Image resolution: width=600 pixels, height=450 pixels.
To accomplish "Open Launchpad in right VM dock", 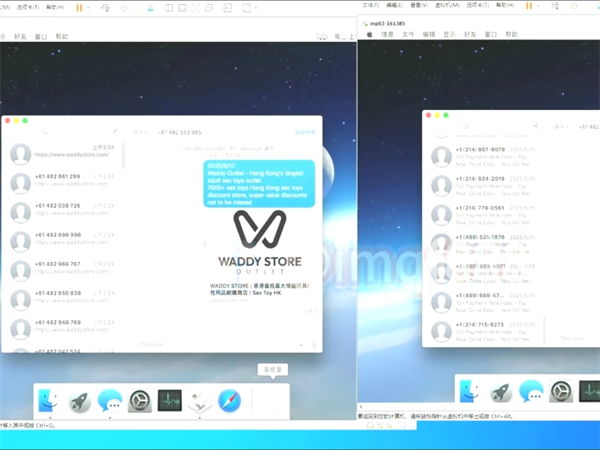I will coord(500,391).
